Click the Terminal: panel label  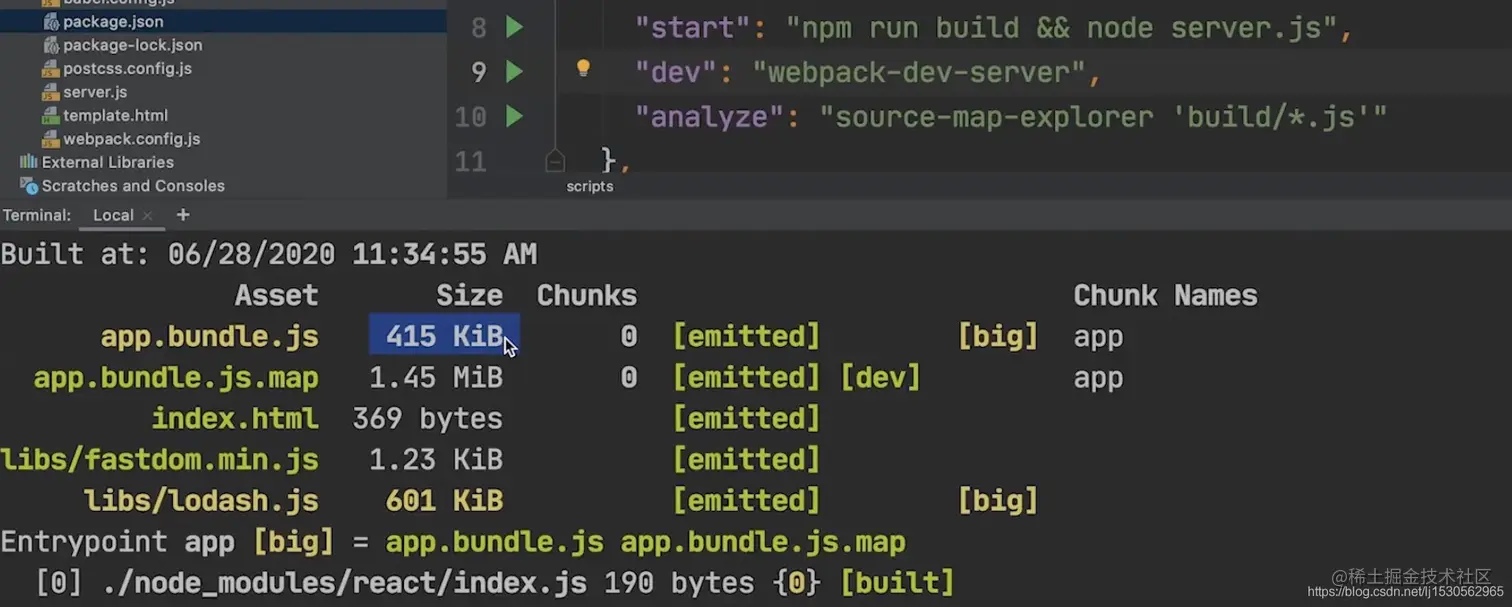[37, 215]
